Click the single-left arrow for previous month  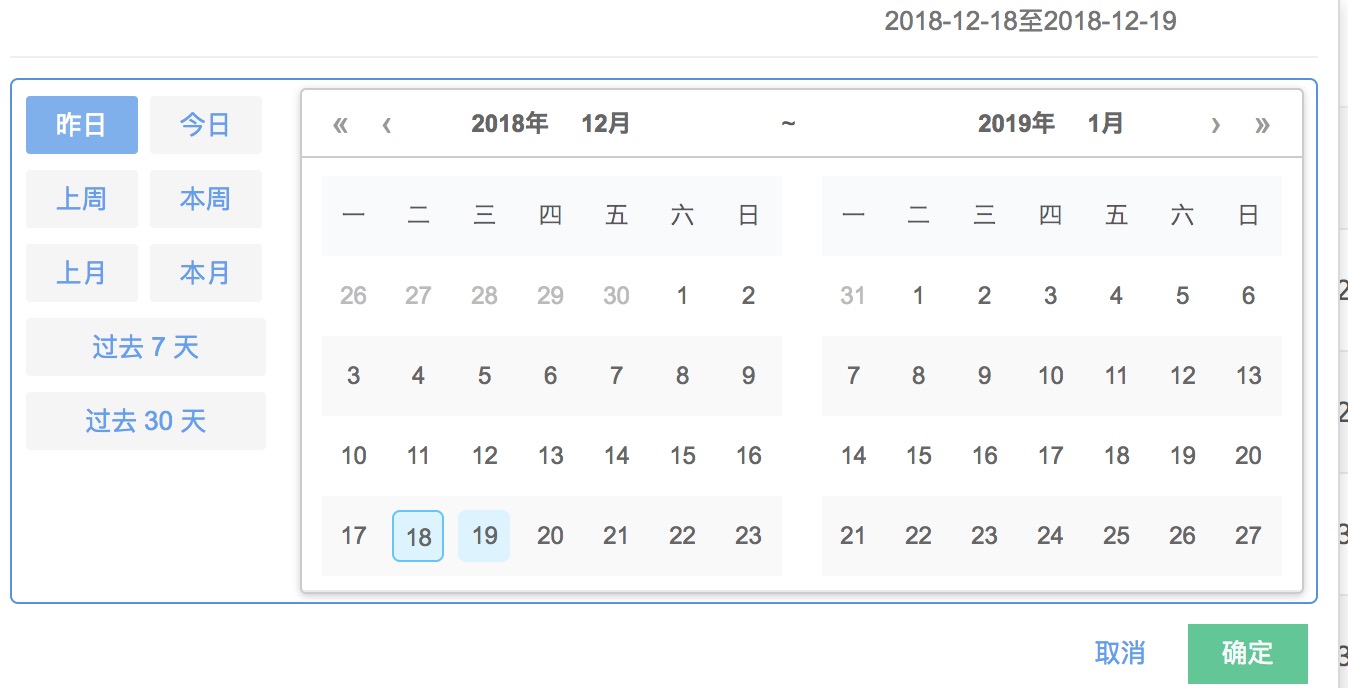385,124
